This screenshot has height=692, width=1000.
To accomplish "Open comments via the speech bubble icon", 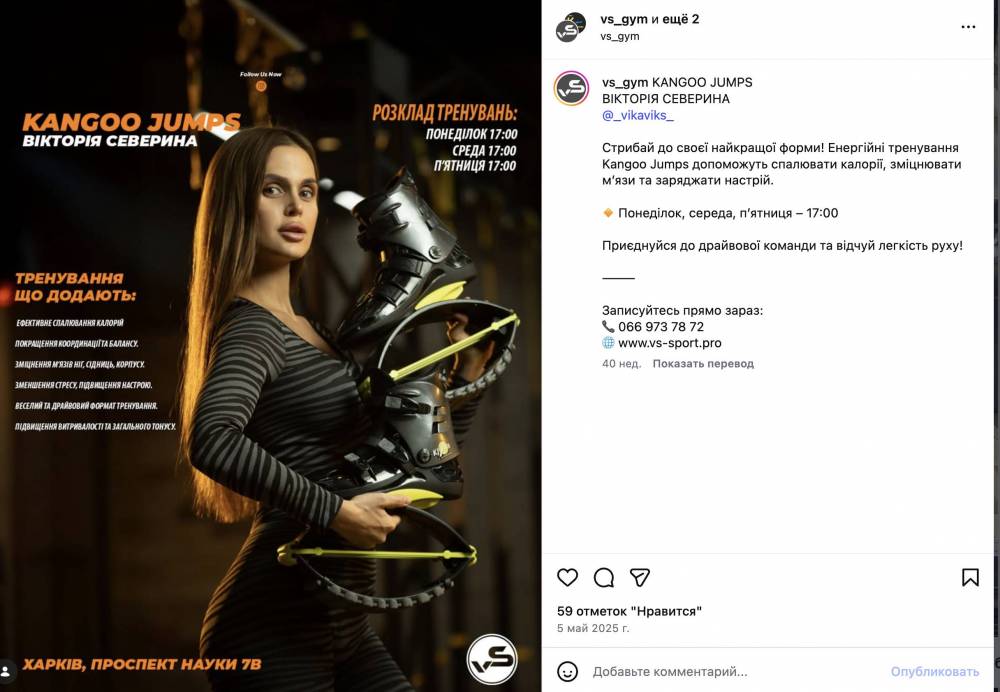I will click(x=603, y=577).
